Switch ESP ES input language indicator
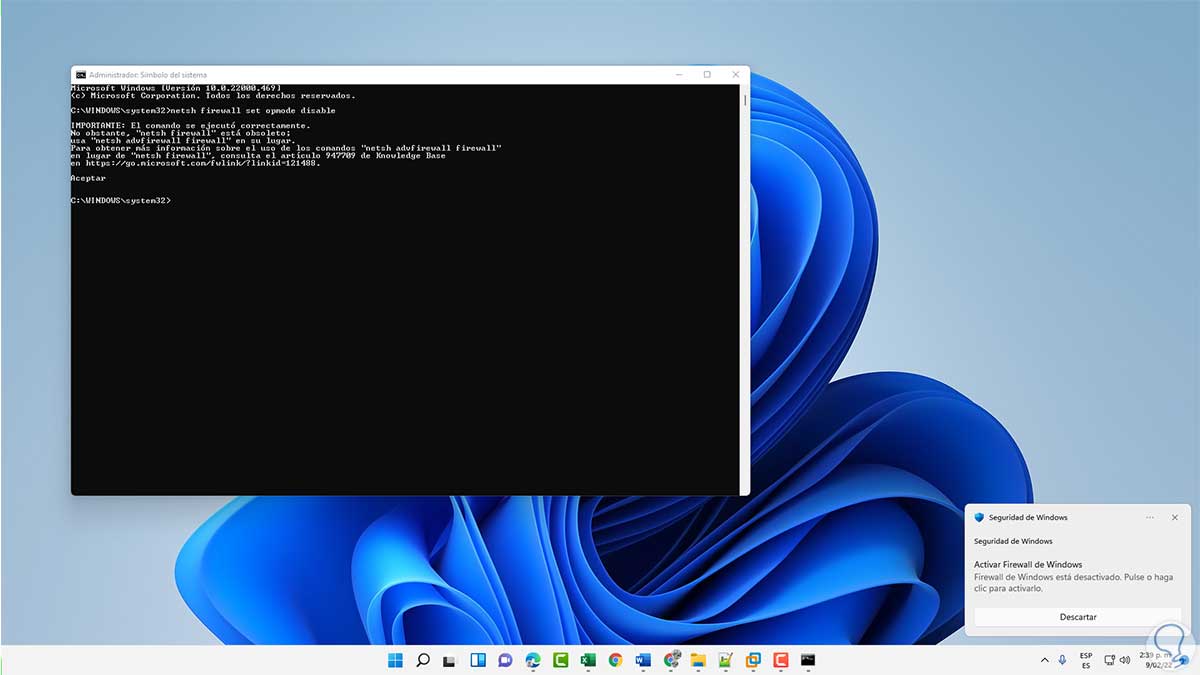The image size is (1200, 675). click(1086, 660)
